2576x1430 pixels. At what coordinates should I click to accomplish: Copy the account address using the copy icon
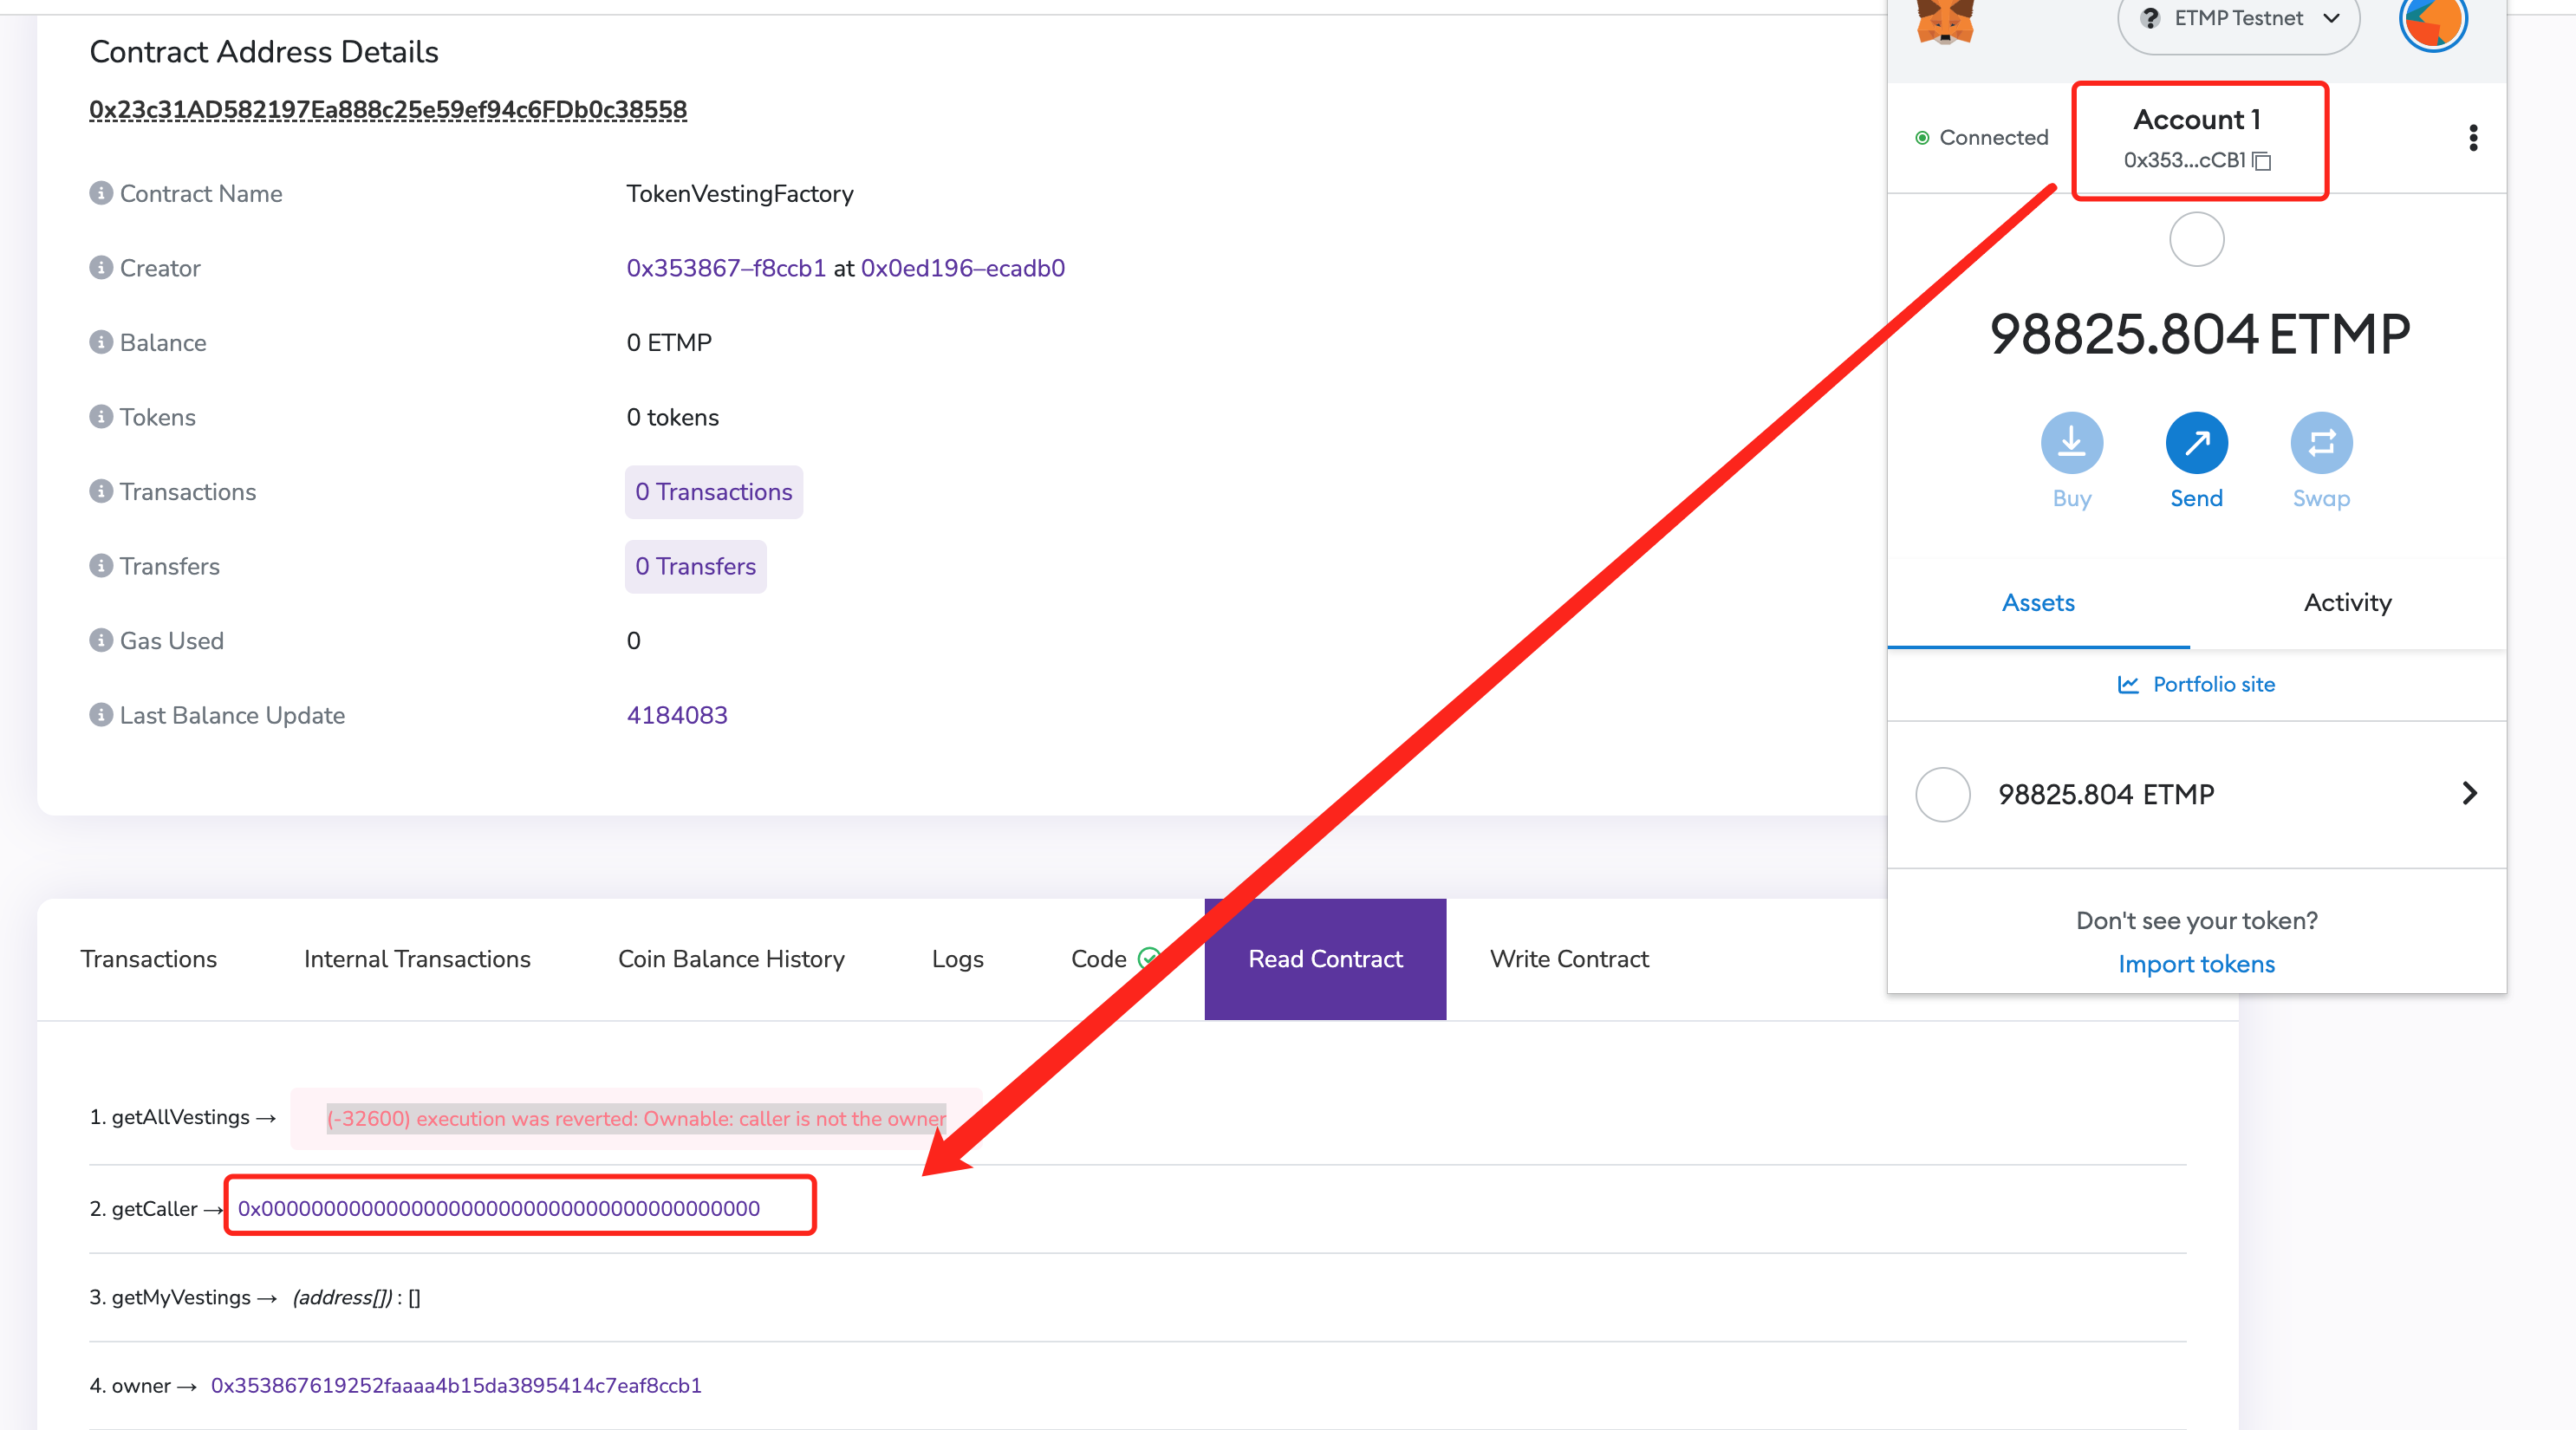click(2263, 160)
